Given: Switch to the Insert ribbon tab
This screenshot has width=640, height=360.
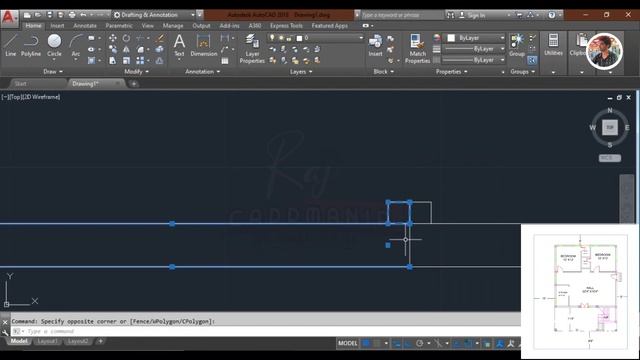Looking at the screenshot, I should (57, 26).
